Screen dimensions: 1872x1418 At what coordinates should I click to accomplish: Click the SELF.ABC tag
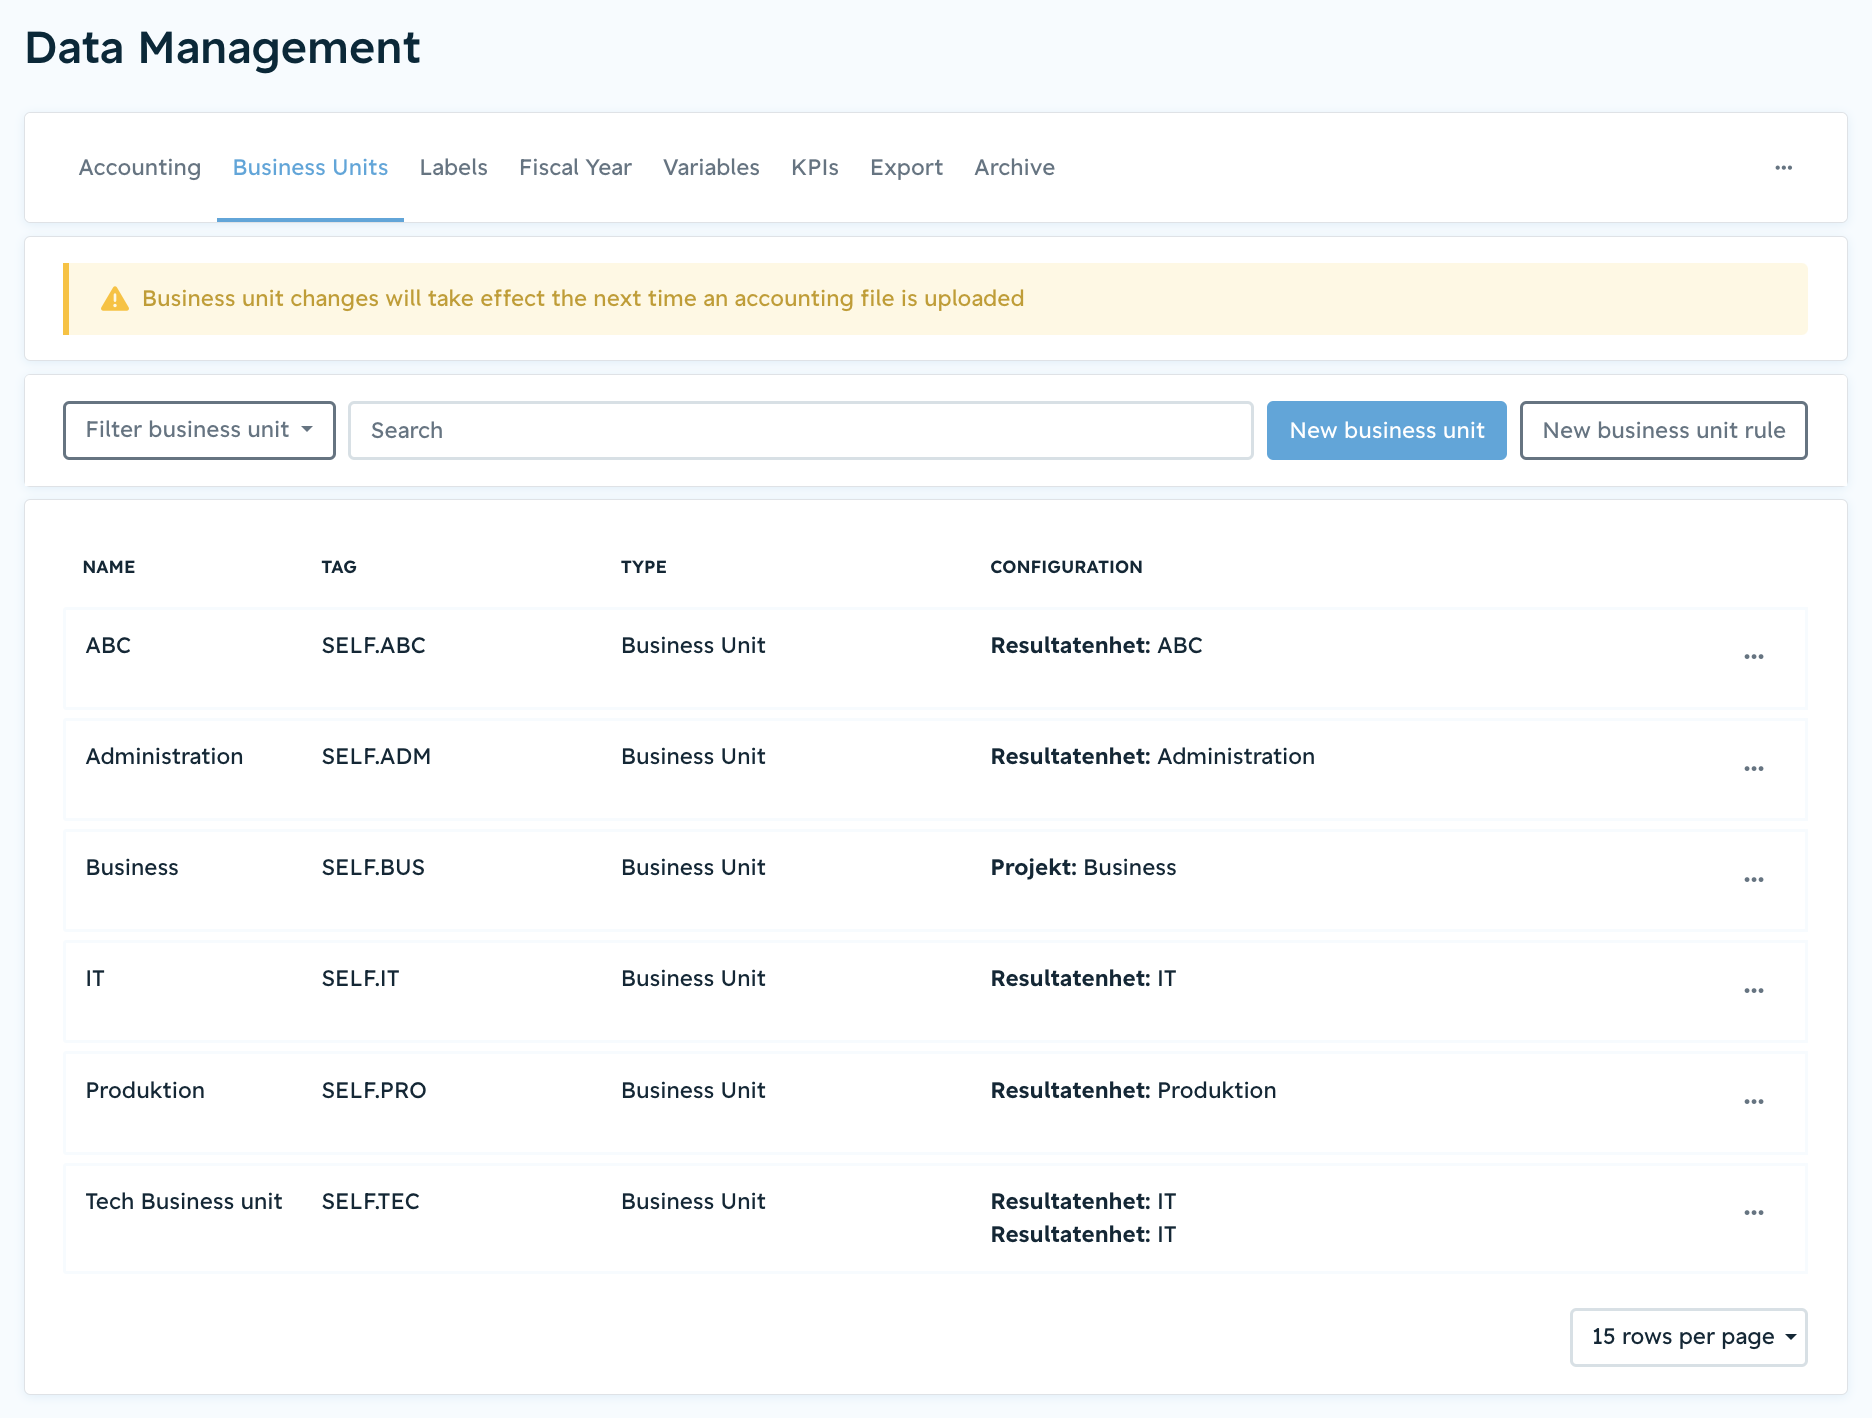click(x=373, y=646)
